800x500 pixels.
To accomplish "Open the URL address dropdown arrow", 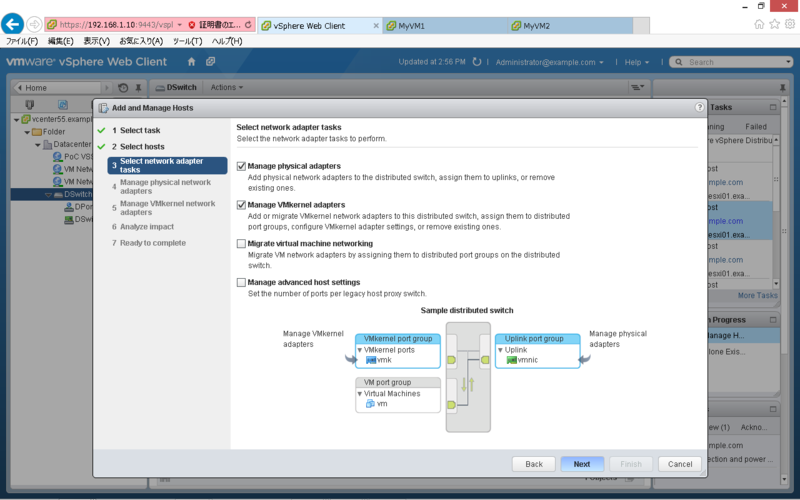I will pyautogui.click(x=180, y=24).
